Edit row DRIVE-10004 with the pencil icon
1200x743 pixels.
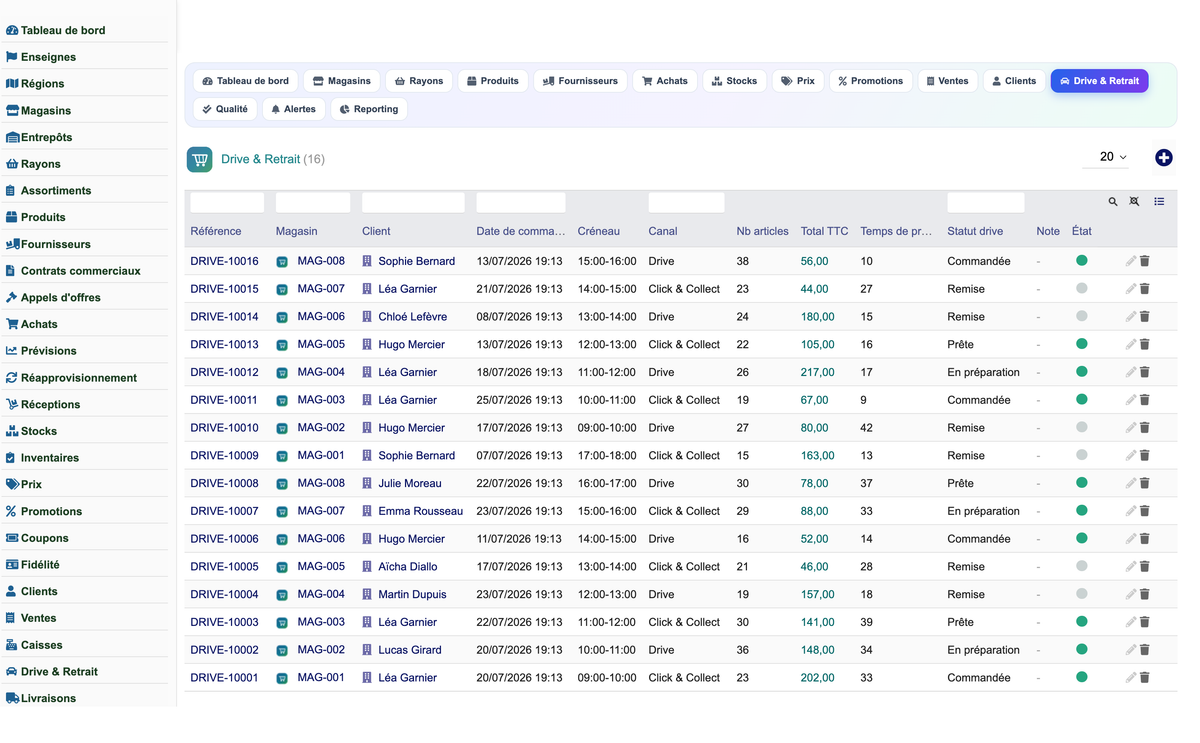pos(1130,594)
